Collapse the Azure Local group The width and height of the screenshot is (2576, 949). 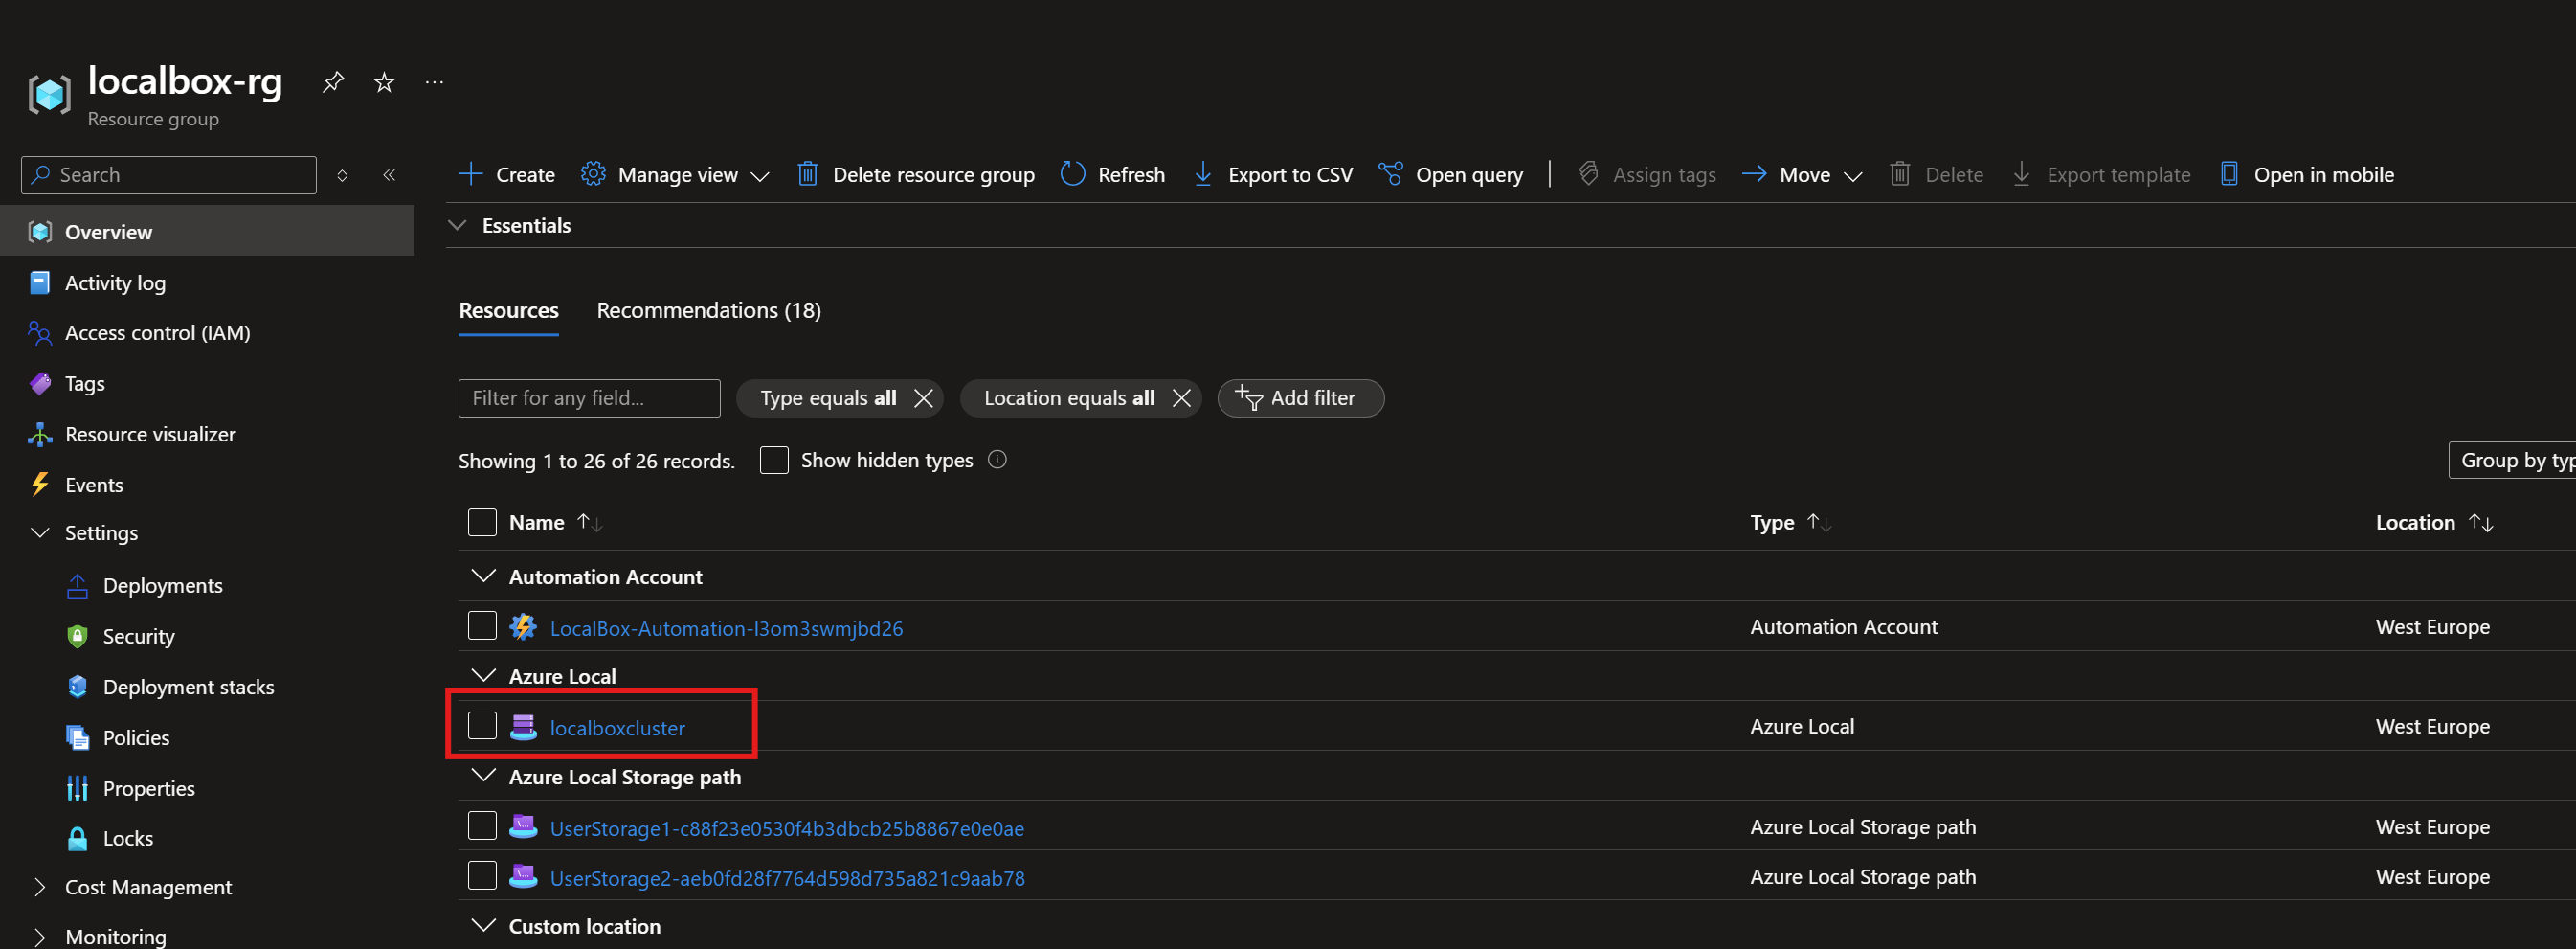(x=484, y=677)
